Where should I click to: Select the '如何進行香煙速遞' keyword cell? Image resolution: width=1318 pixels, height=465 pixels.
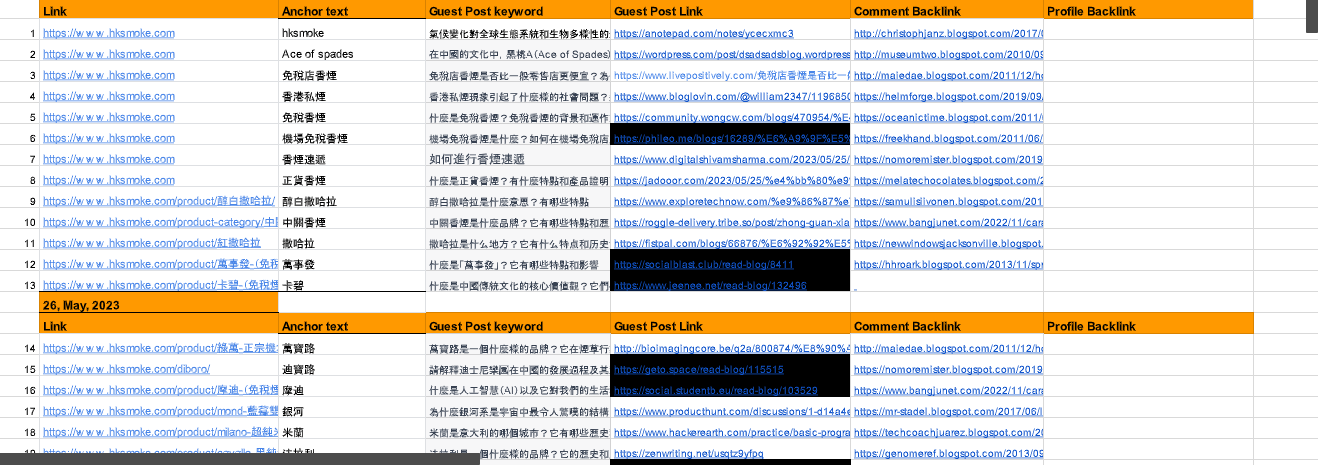point(518,159)
